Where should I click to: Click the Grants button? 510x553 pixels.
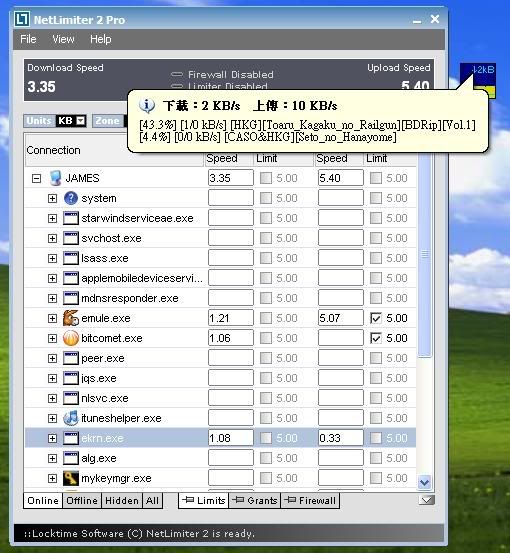coord(255,500)
